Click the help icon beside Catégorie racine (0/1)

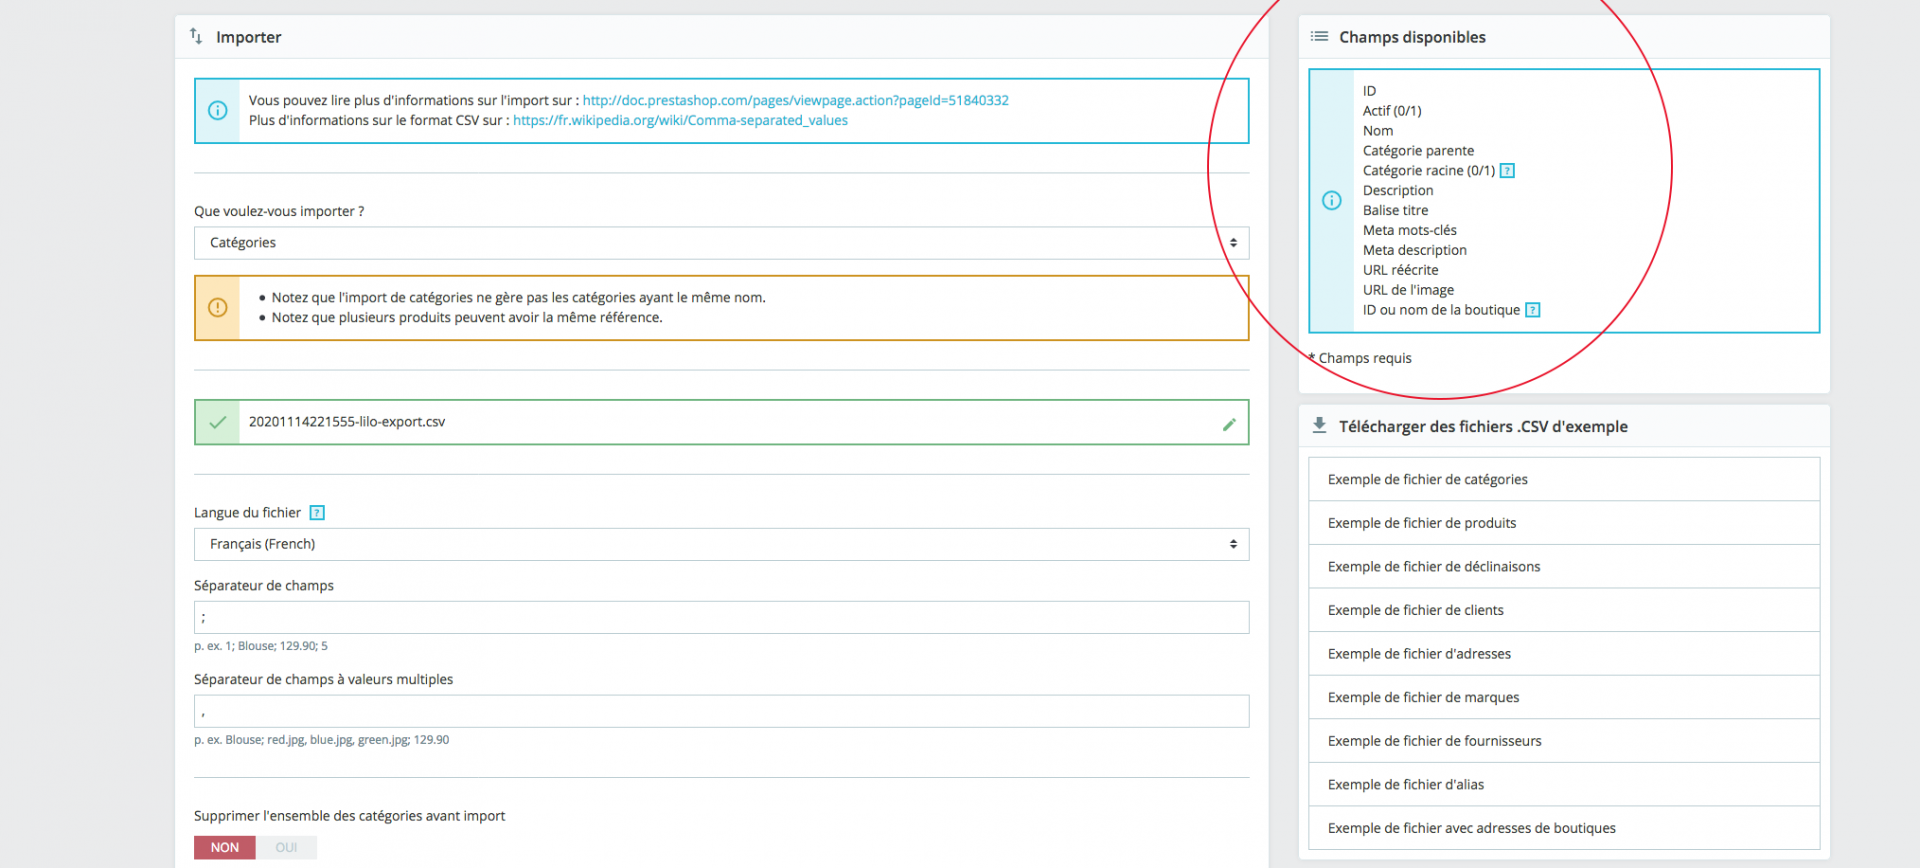(x=1507, y=171)
